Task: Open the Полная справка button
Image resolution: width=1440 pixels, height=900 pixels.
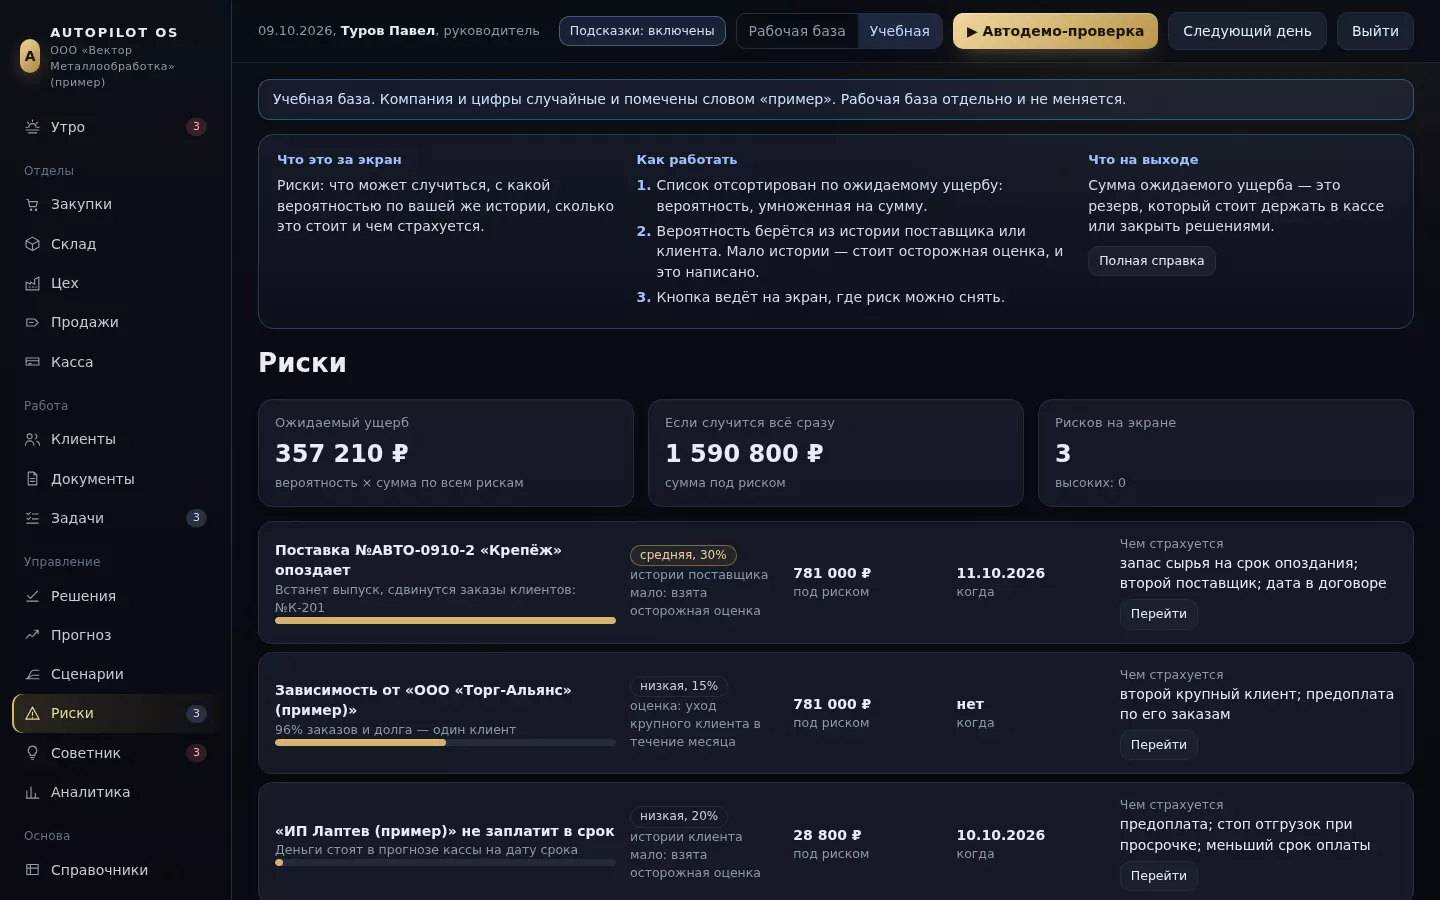Action: [x=1152, y=261]
